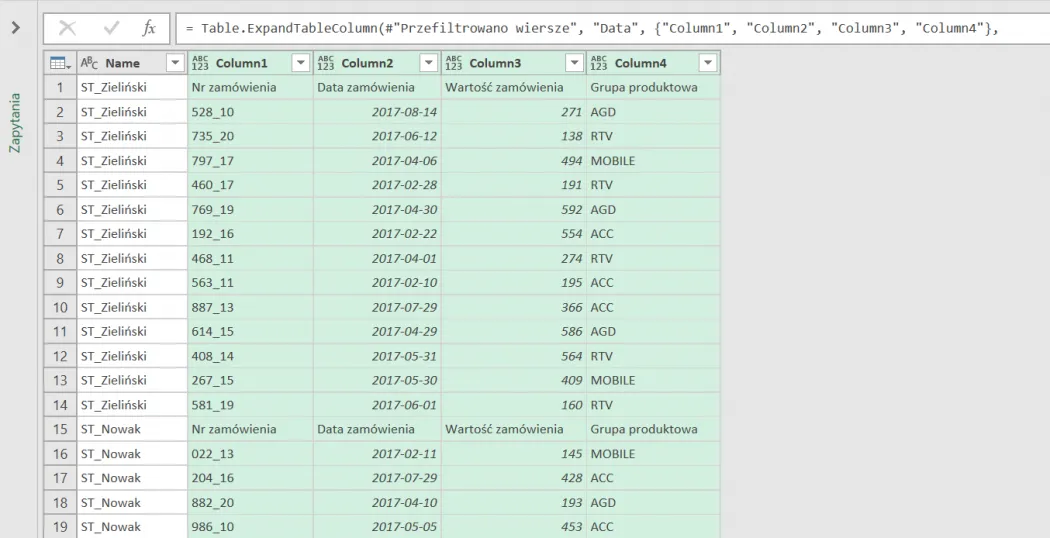The width and height of the screenshot is (1050, 538).
Task: Expand the filter dropdown of Column2
Action: click(428, 64)
